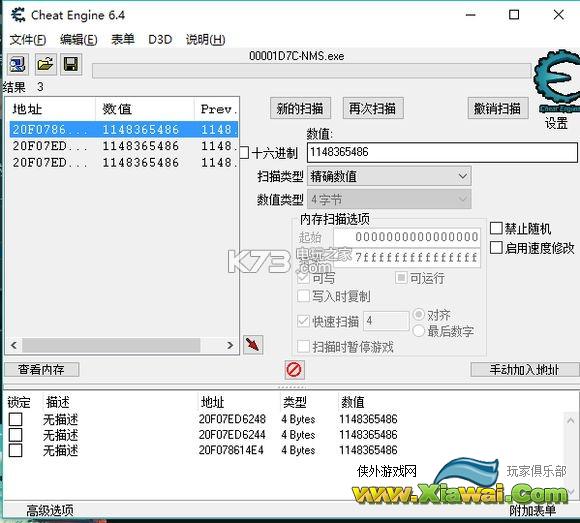Open the 说明(H) help menu
The image size is (580, 523).
click(206, 39)
